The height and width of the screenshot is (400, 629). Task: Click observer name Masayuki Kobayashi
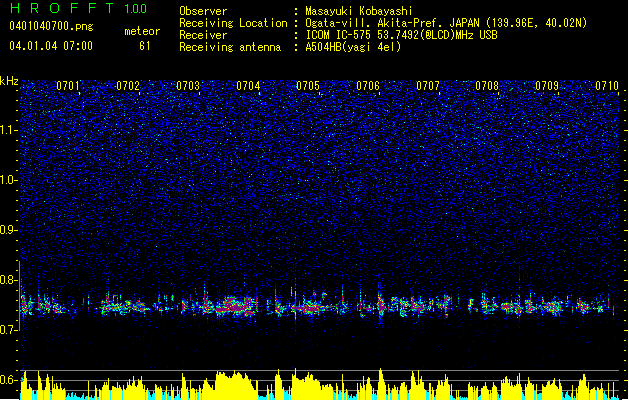click(359, 11)
